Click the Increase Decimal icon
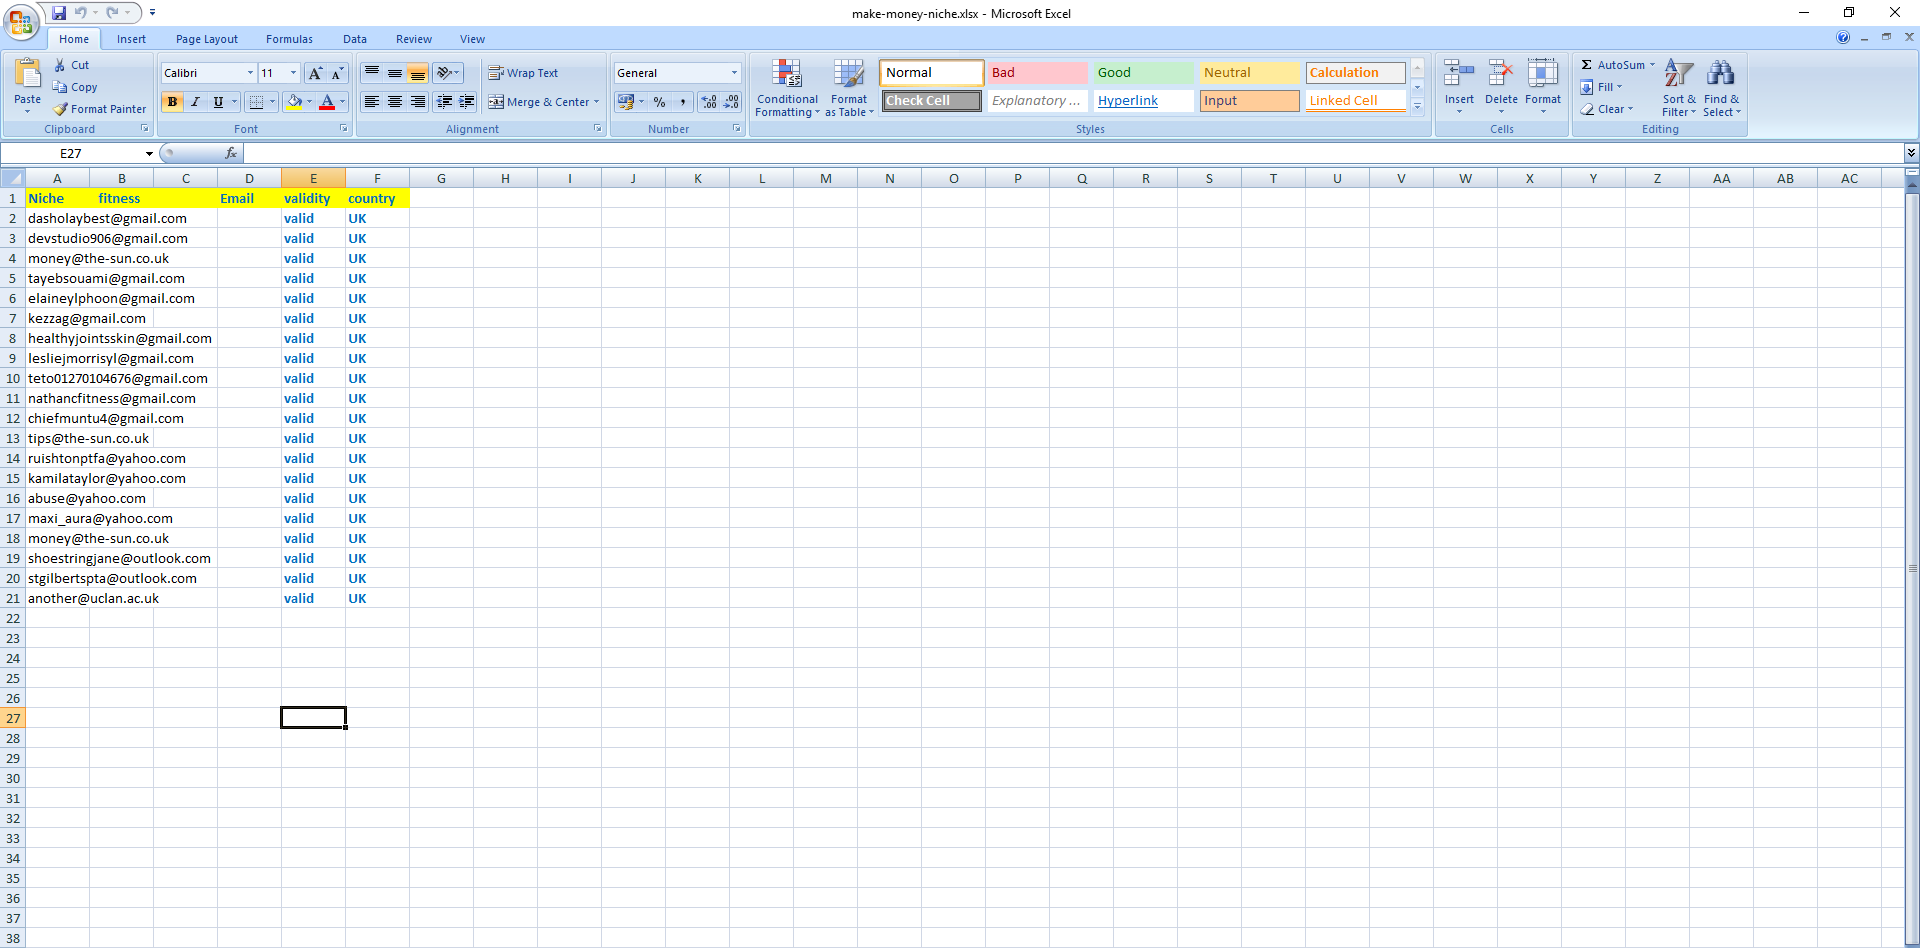The image size is (1920, 948). (707, 101)
